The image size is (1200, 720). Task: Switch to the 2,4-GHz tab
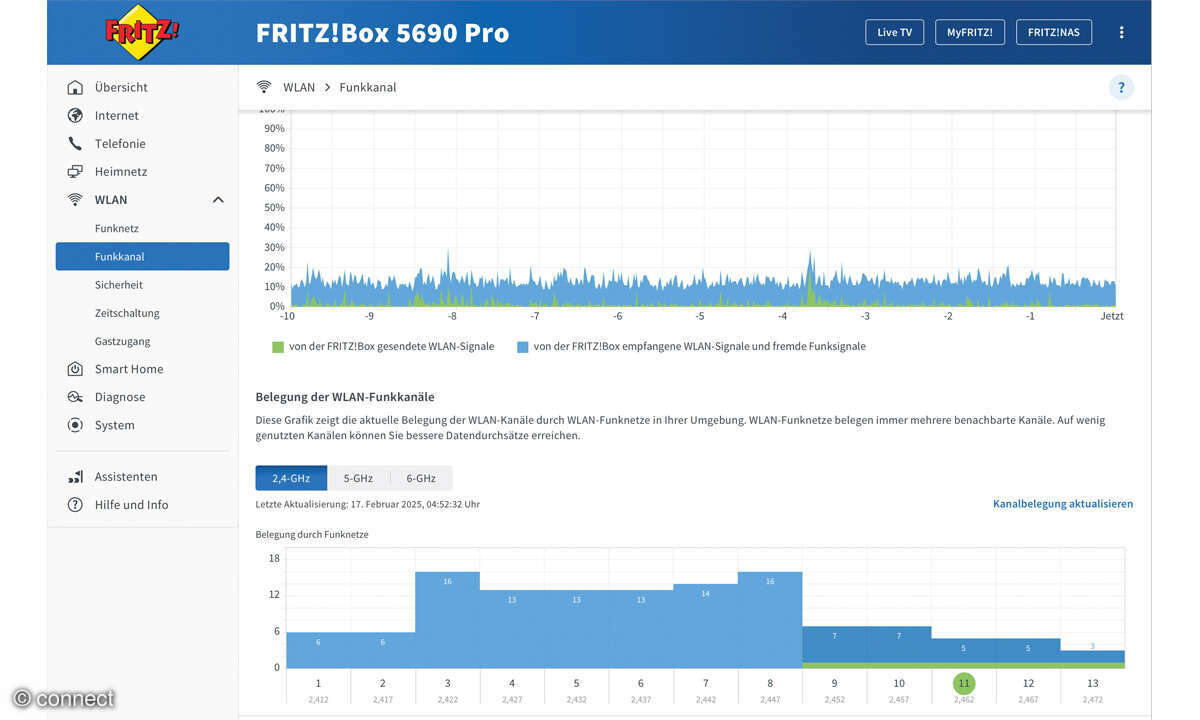coord(291,478)
